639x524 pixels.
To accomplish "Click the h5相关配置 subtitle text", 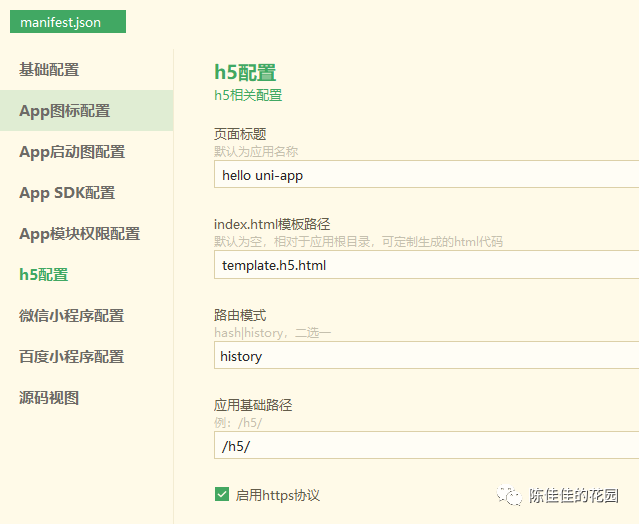I will click(x=248, y=95).
